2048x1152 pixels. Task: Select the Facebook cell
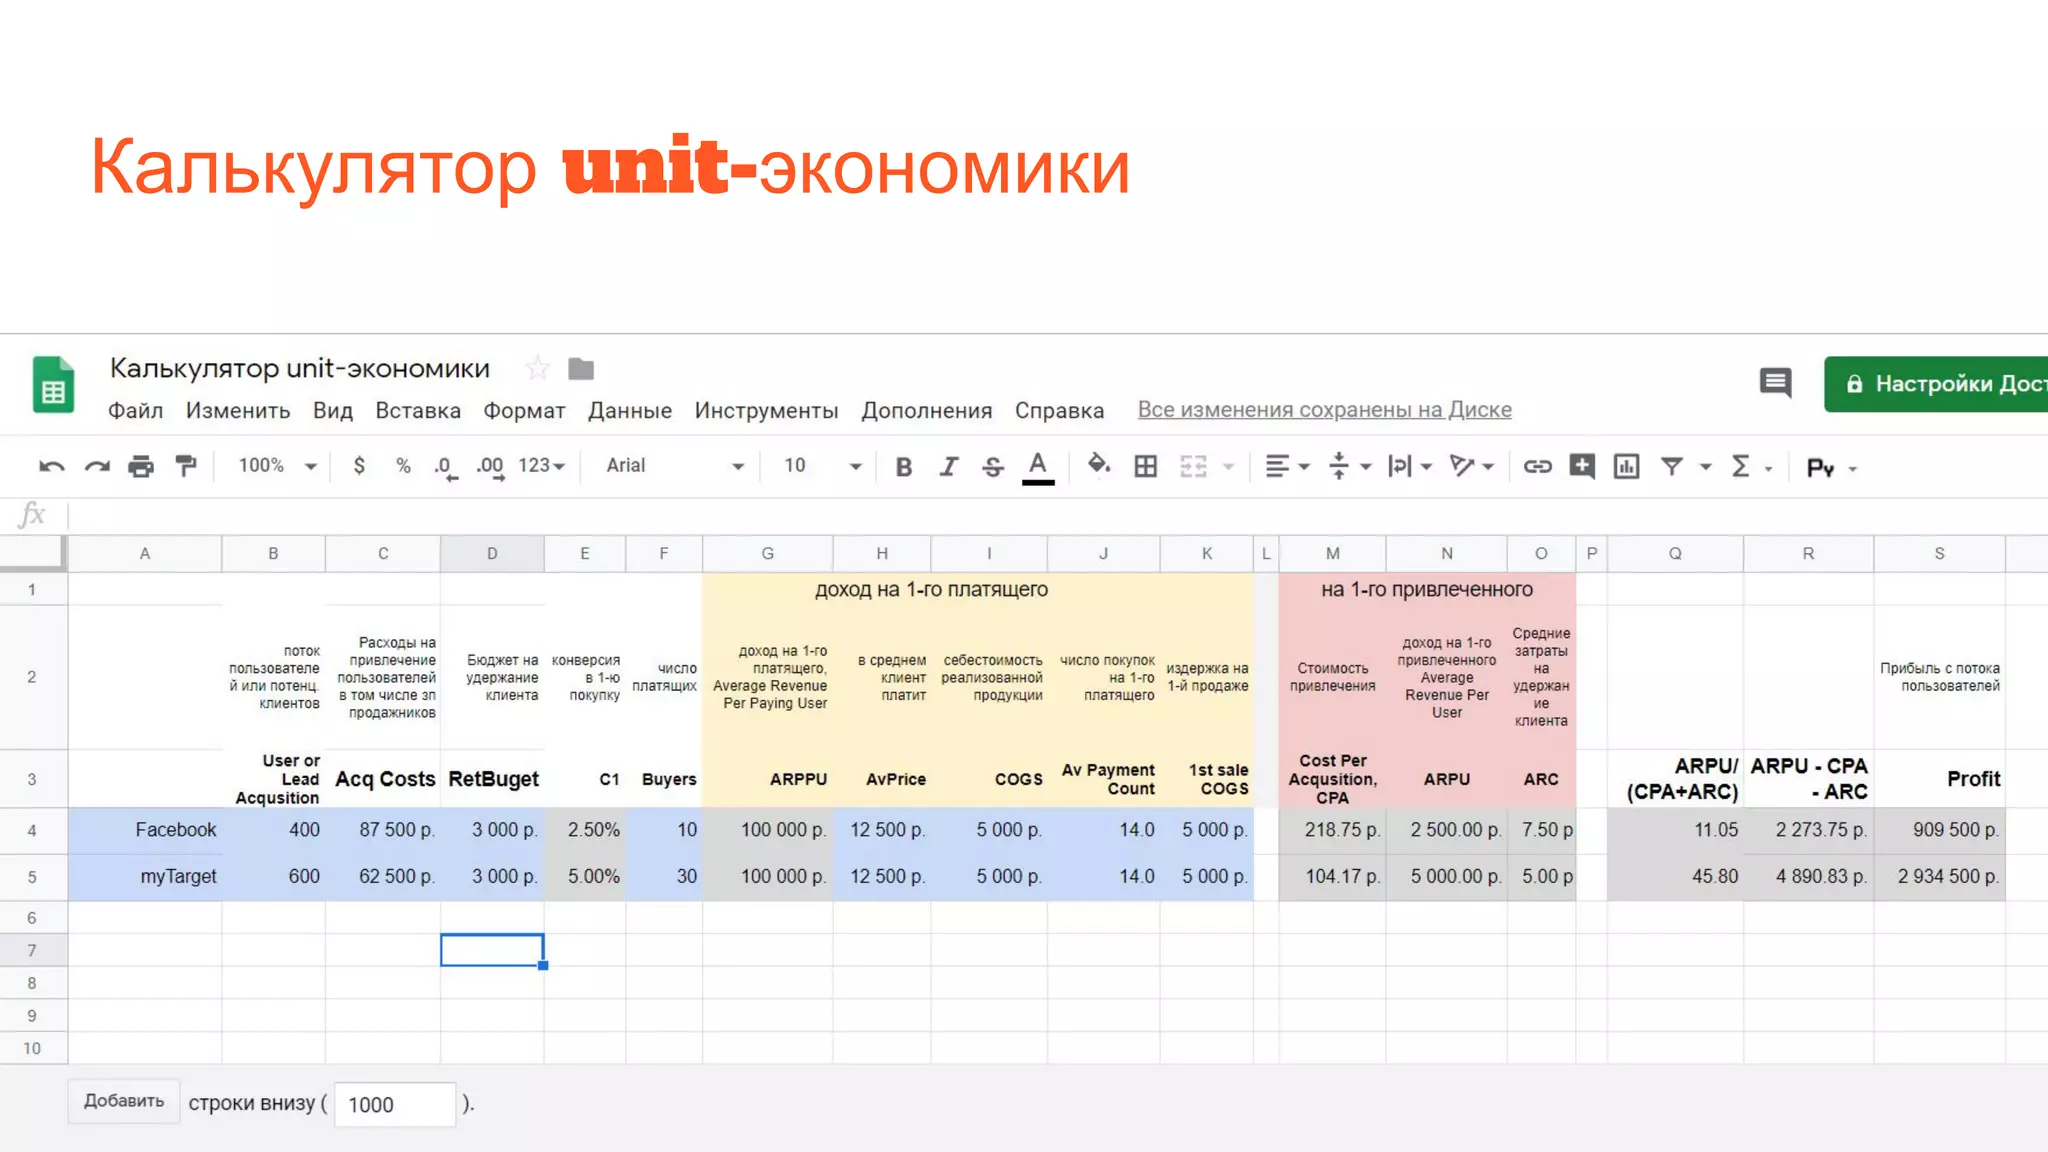[x=145, y=831]
